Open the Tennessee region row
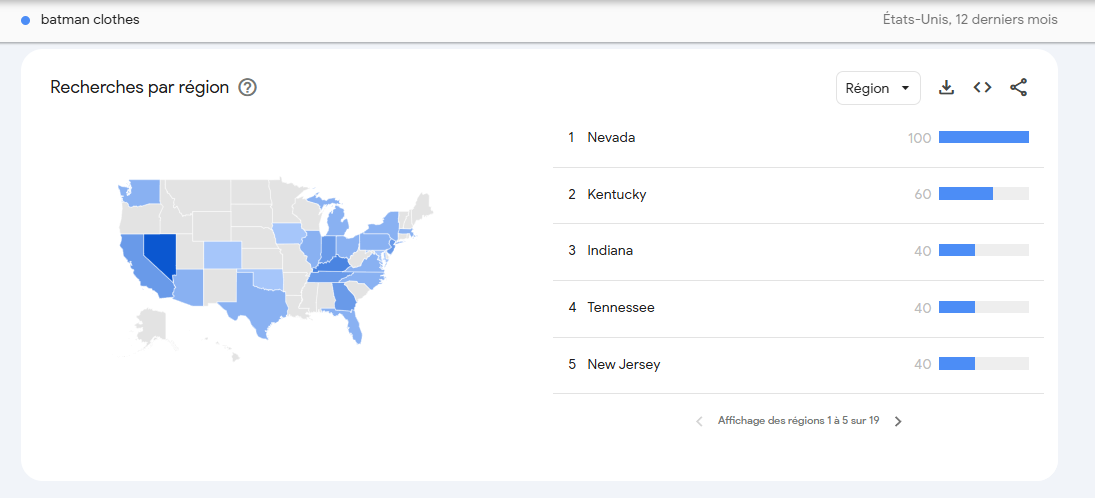The image size is (1095, 498). (x=620, y=307)
